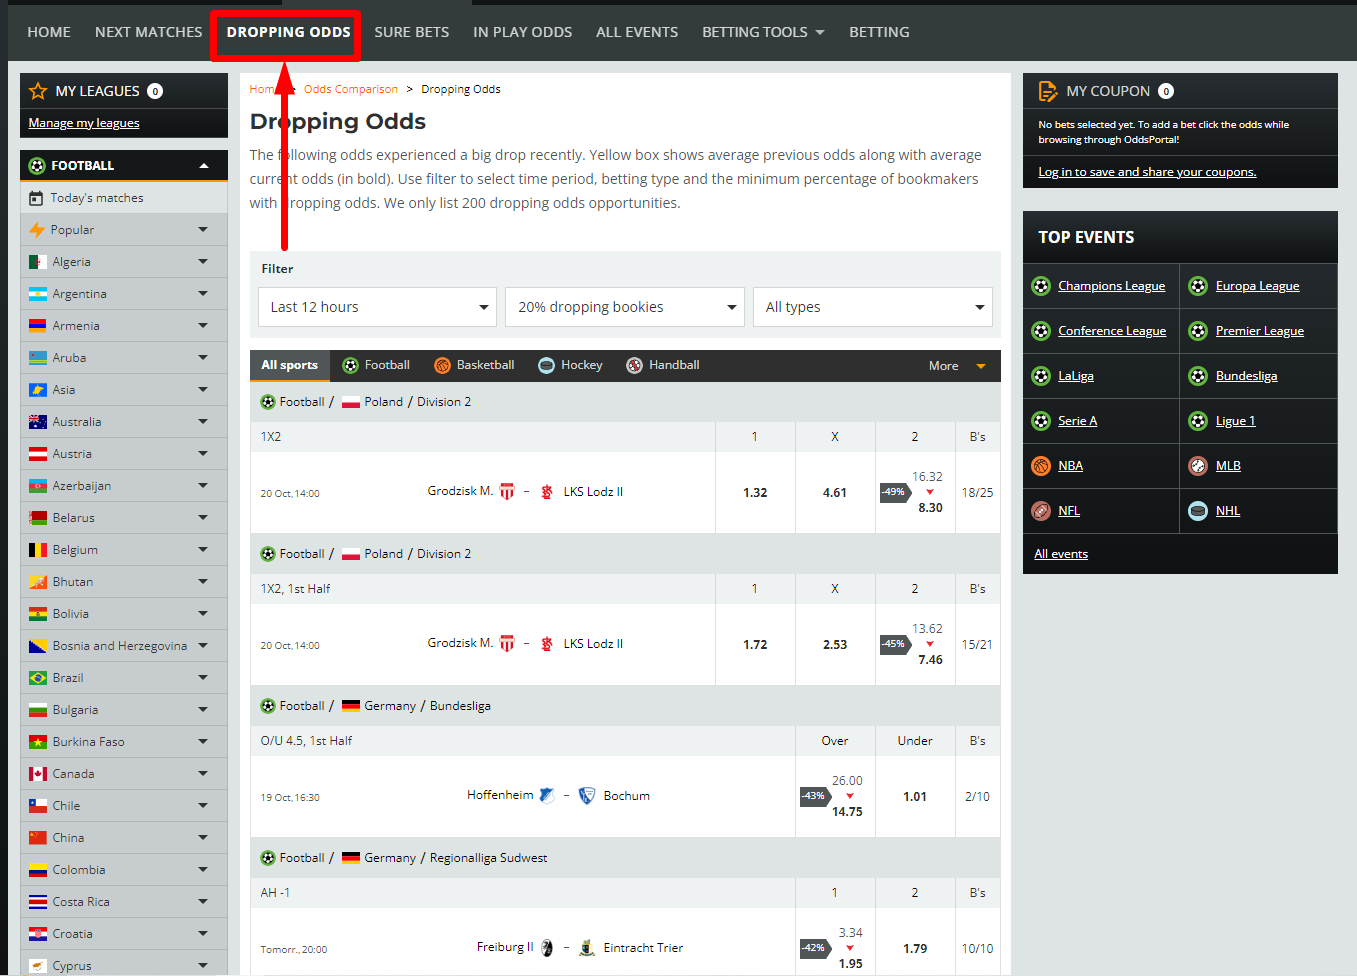The height and width of the screenshot is (976, 1357).
Task: Open the 20% dropping bookies dropdown
Action: [x=625, y=307]
